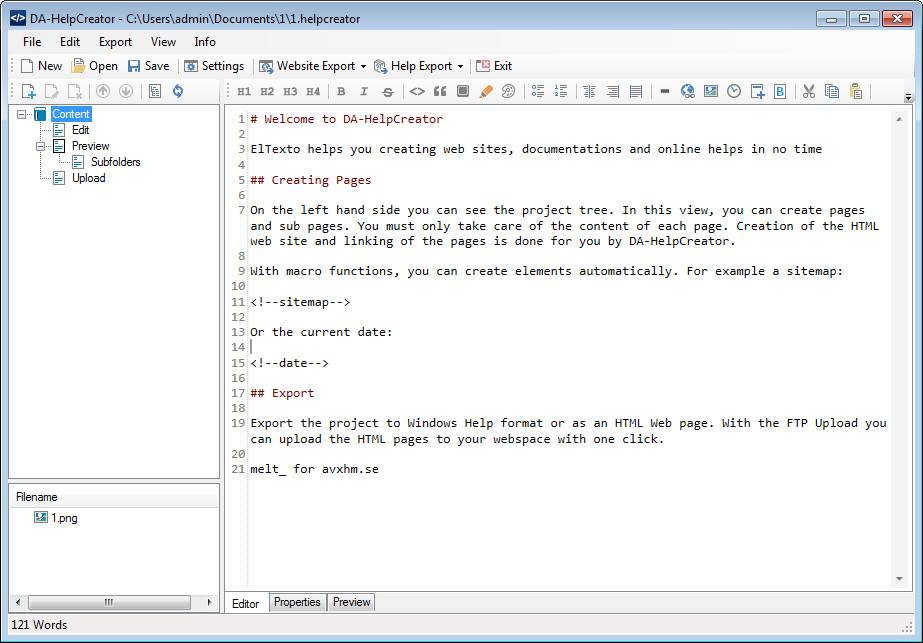Select the Subfolders page in tree

pos(115,162)
